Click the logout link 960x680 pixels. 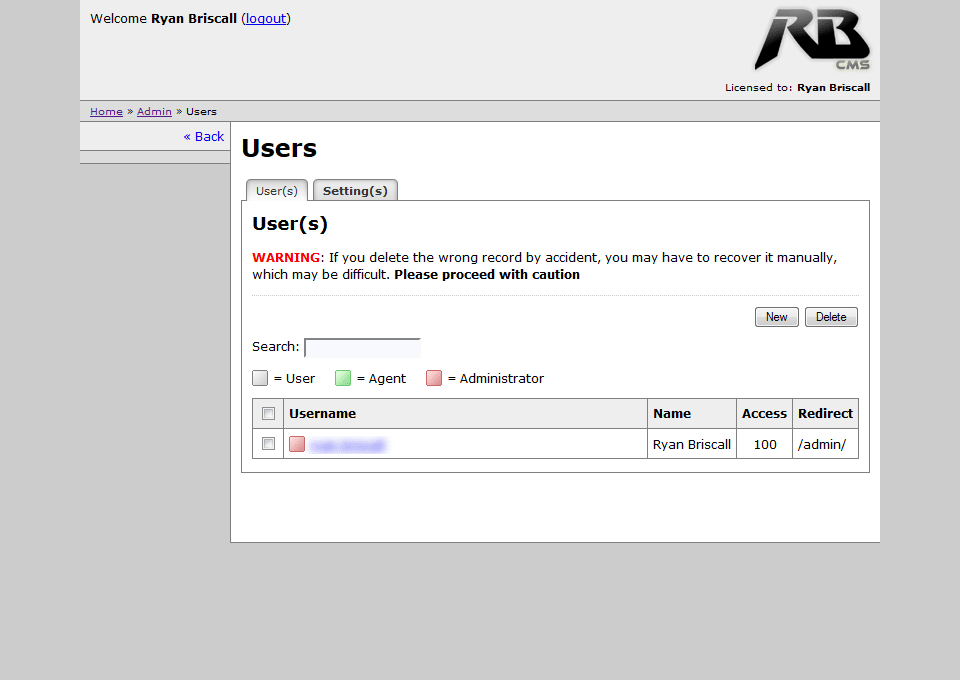click(266, 18)
